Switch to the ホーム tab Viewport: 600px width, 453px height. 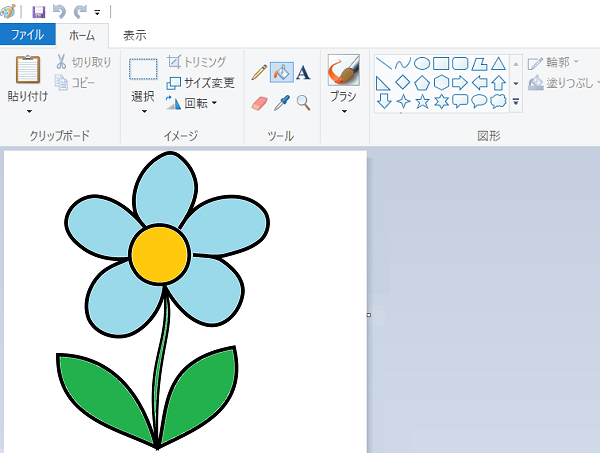pyautogui.click(x=82, y=35)
